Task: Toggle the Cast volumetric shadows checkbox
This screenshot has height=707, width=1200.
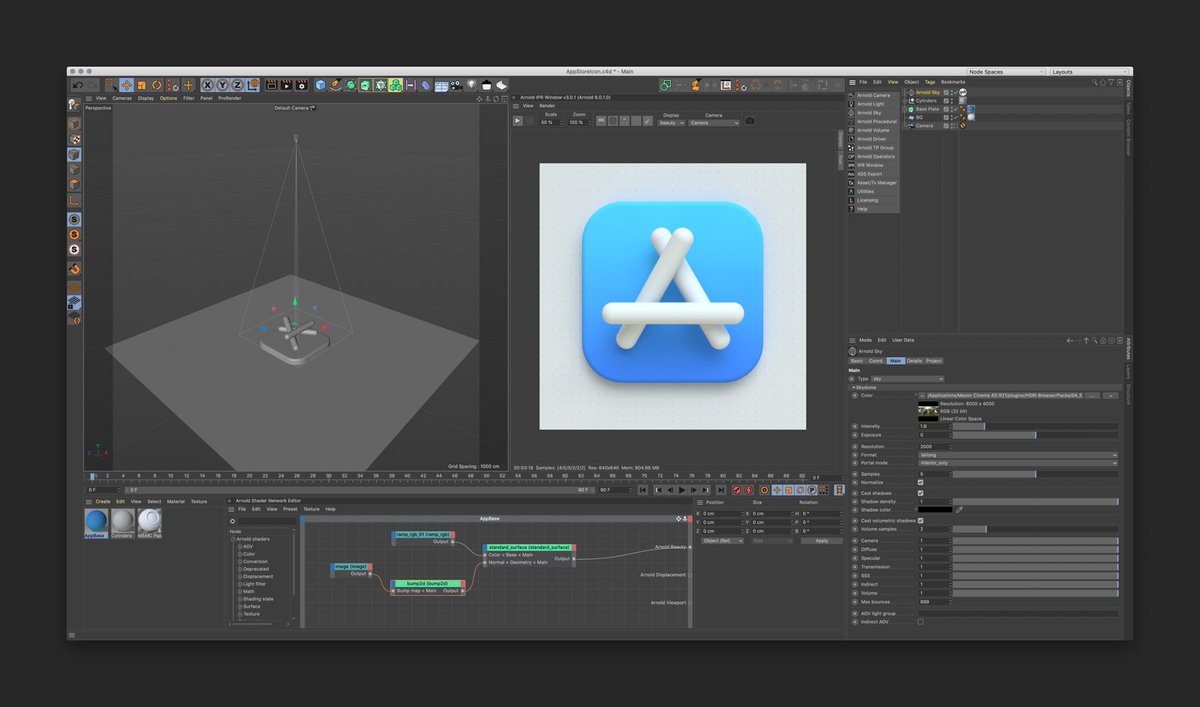Action: (x=921, y=520)
